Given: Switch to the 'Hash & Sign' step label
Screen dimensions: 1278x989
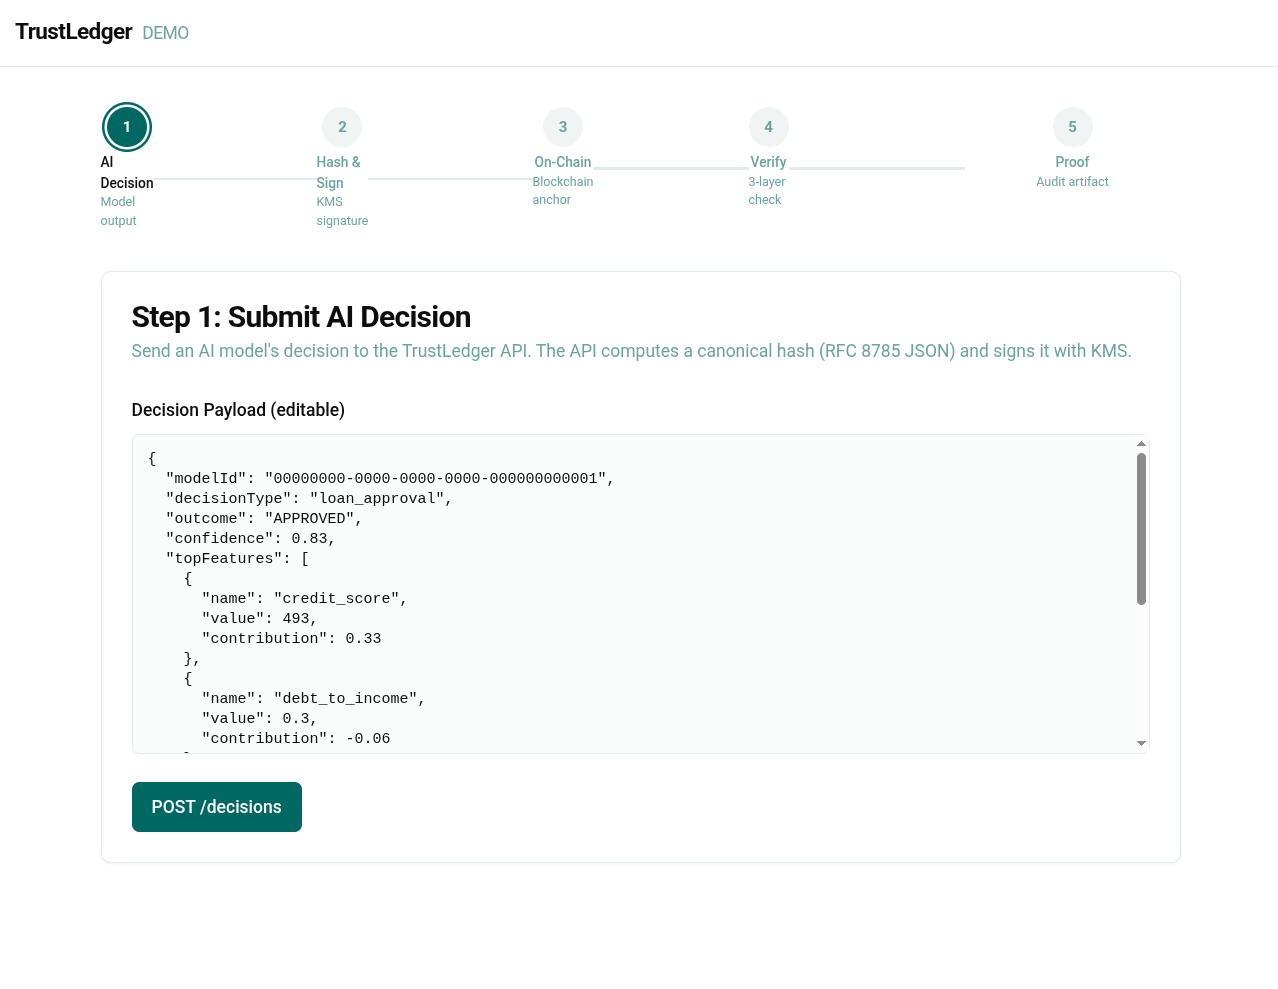Looking at the screenshot, I should pos(338,172).
